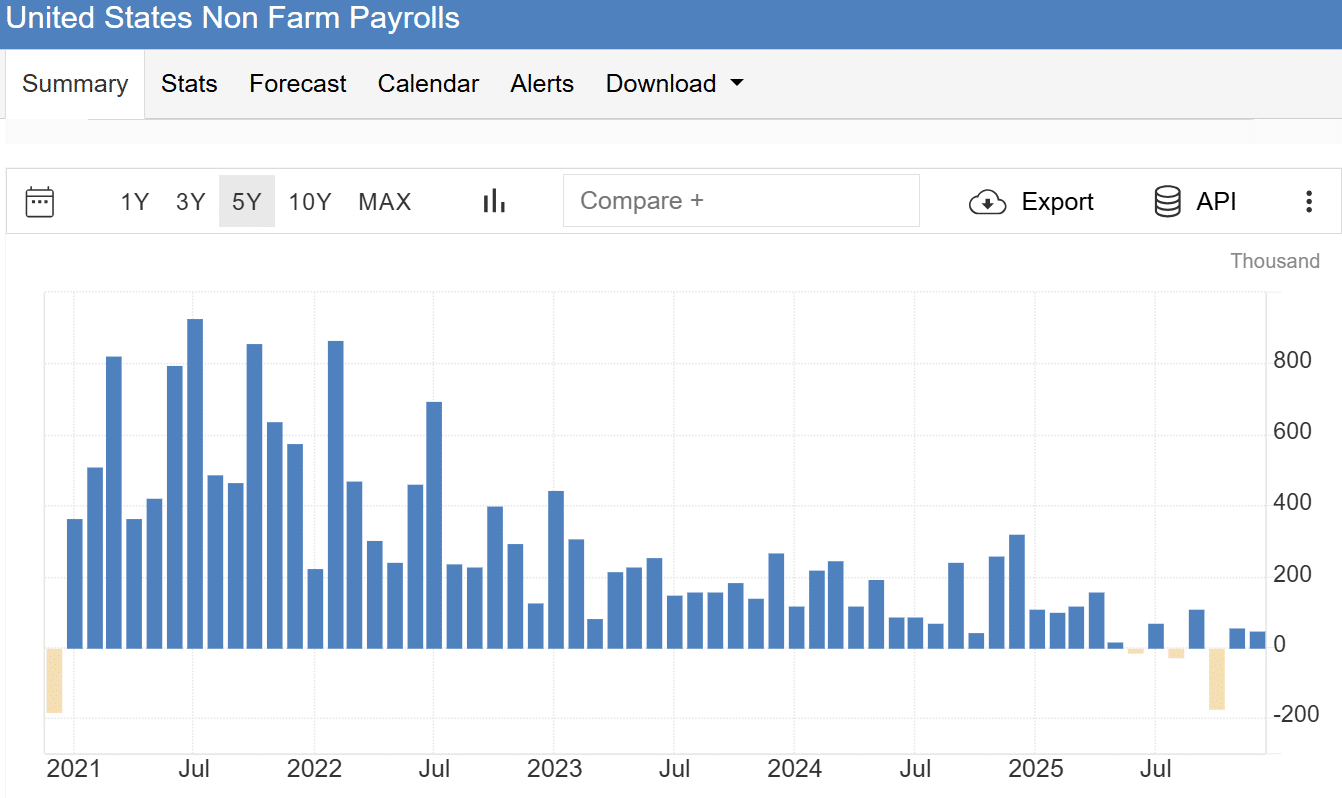Select the 3Y time range

pyautogui.click(x=190, y=202)
